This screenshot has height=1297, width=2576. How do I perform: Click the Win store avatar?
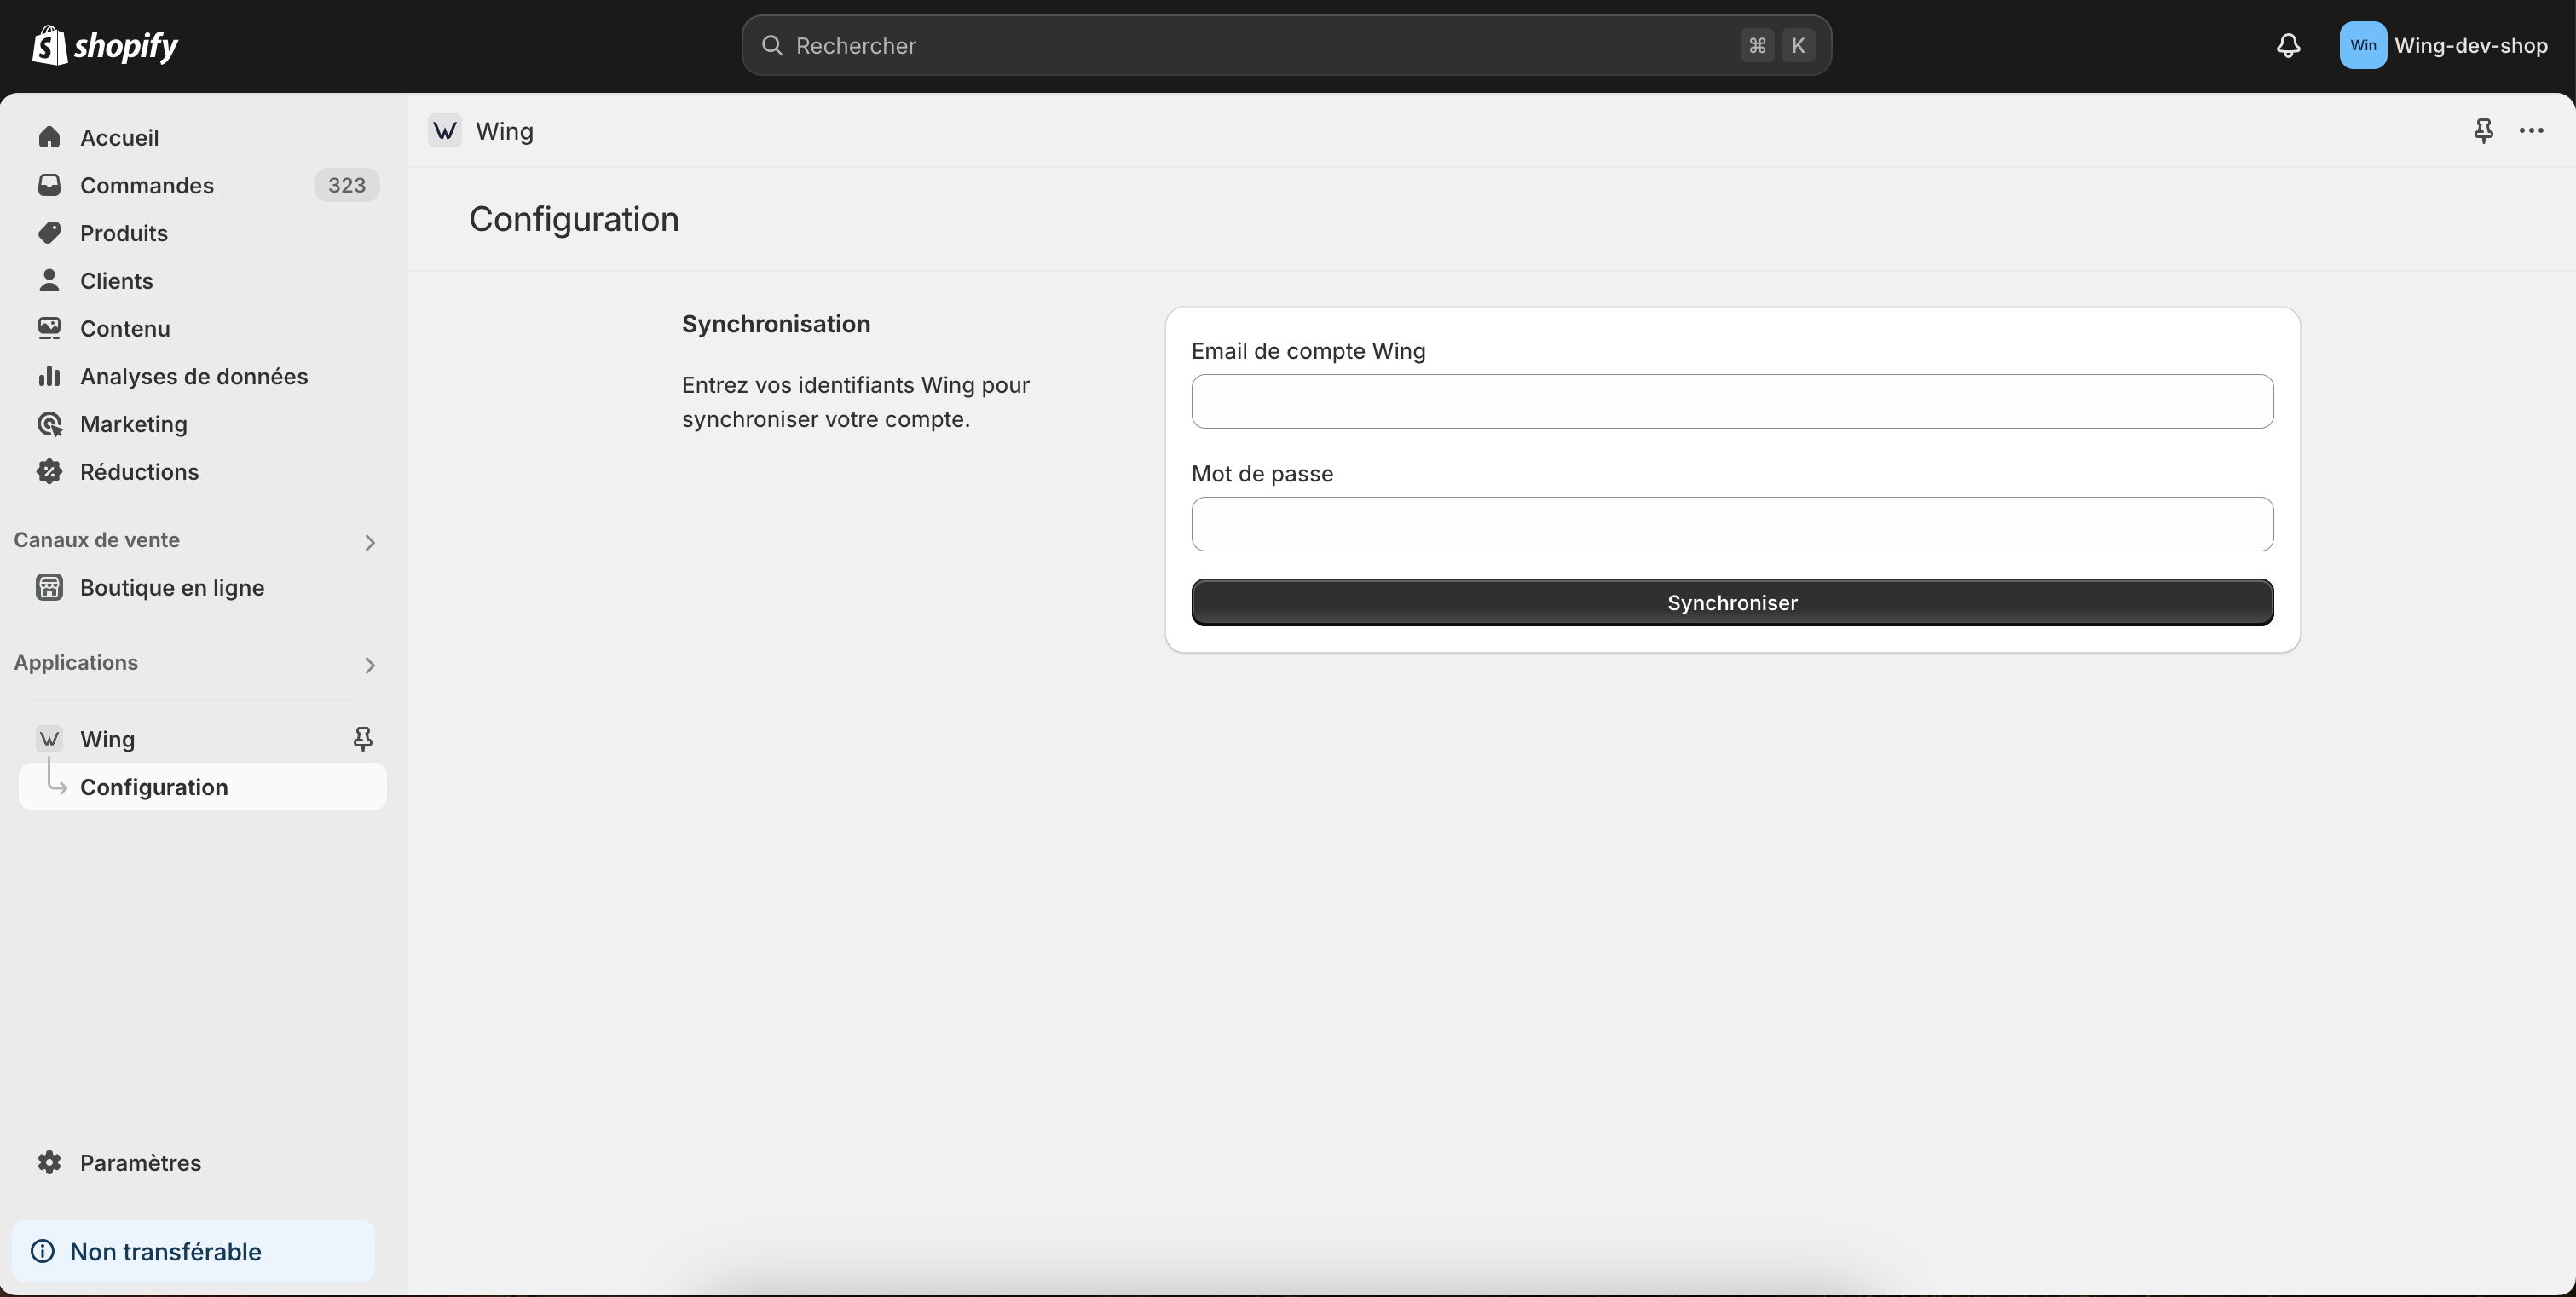2363,45
